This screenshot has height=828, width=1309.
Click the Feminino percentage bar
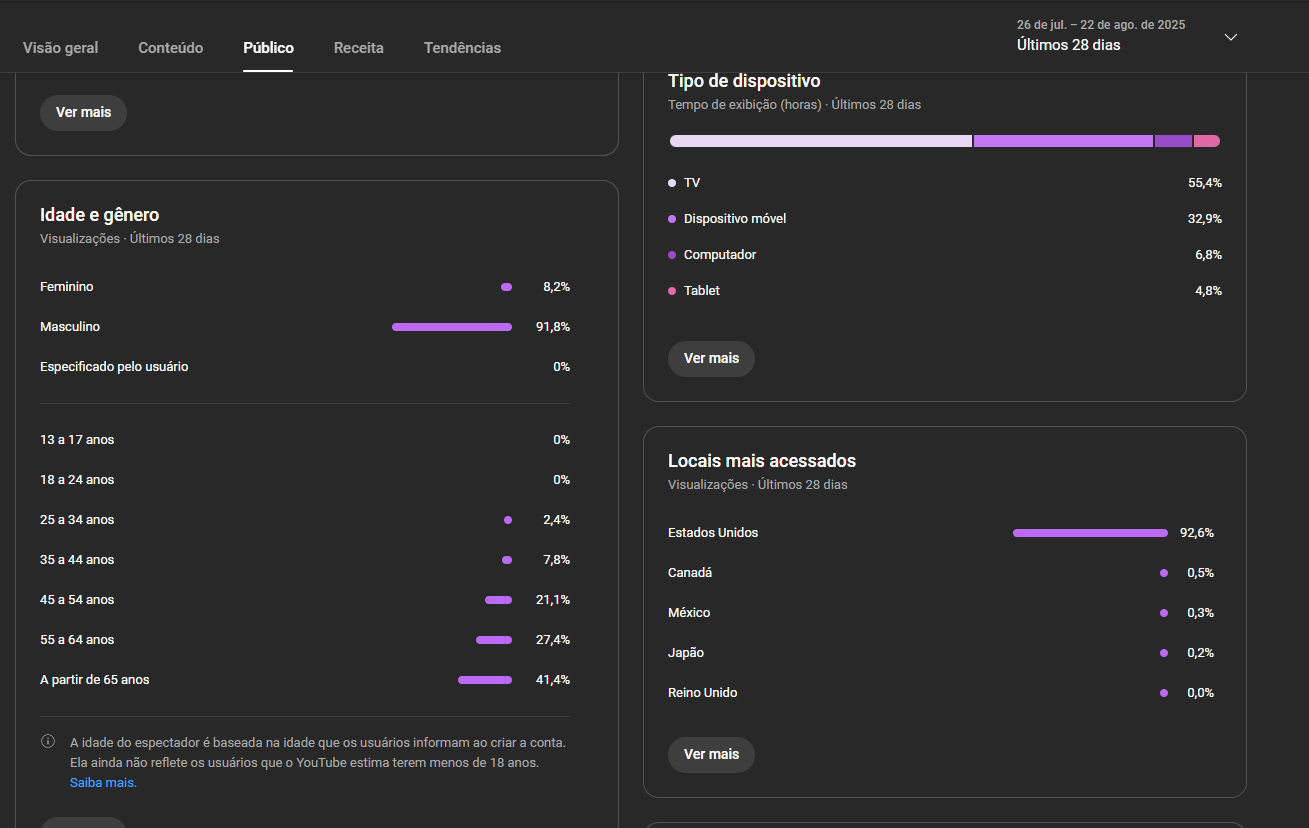click(x=506, y=287)
